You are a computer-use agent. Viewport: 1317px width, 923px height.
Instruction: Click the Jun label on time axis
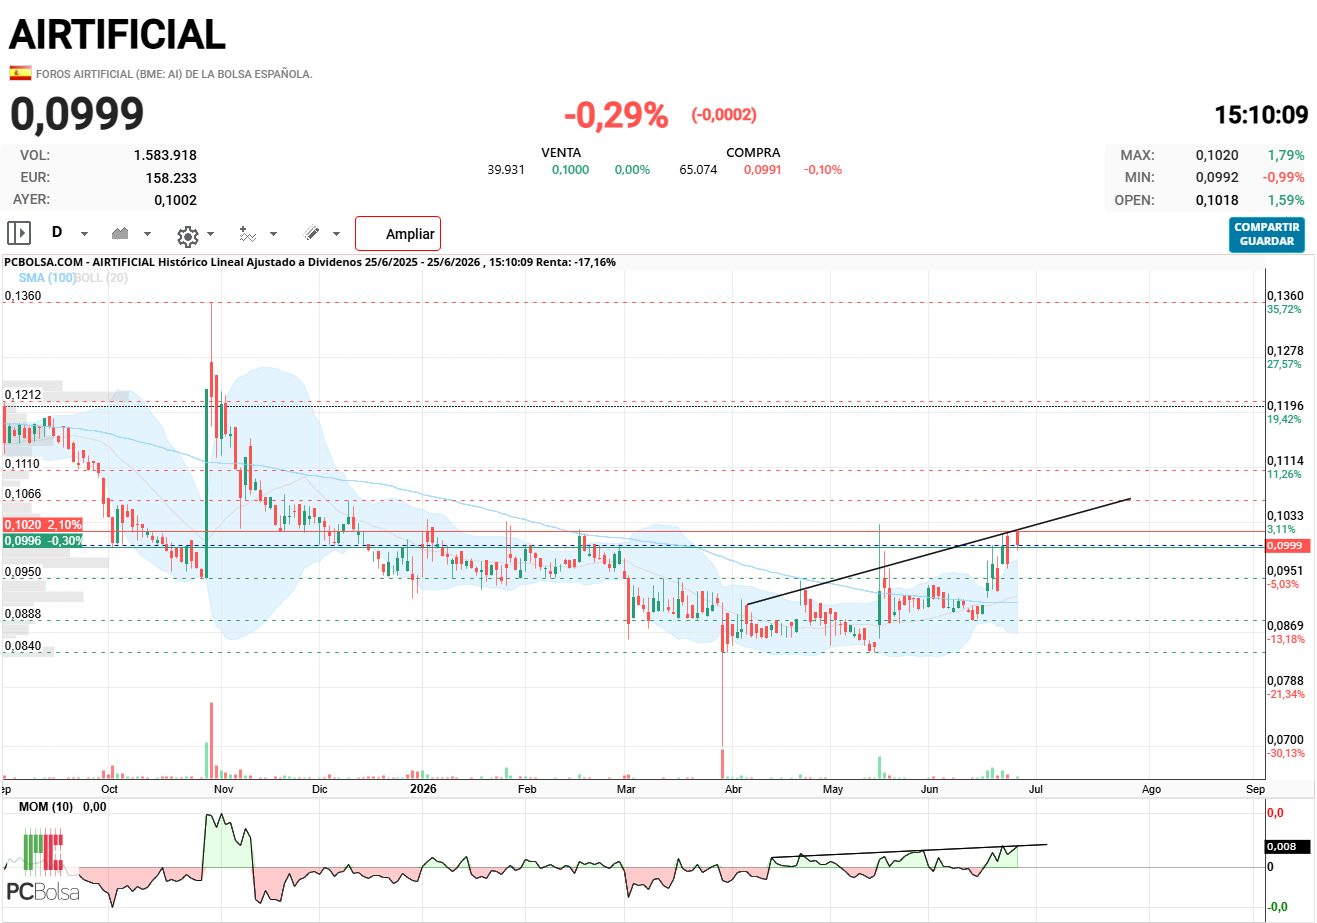tap(930, 789)
